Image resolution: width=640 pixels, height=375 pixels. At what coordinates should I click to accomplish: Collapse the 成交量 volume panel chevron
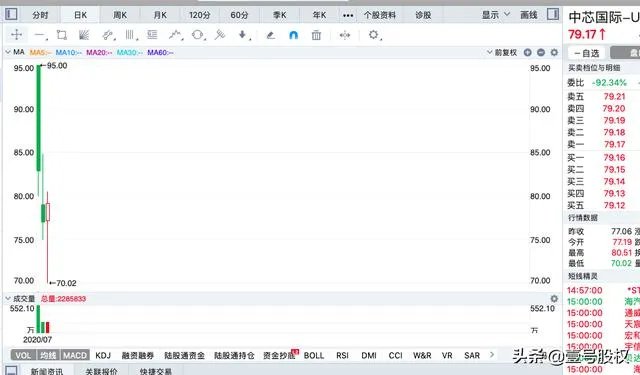coord(8,299)
